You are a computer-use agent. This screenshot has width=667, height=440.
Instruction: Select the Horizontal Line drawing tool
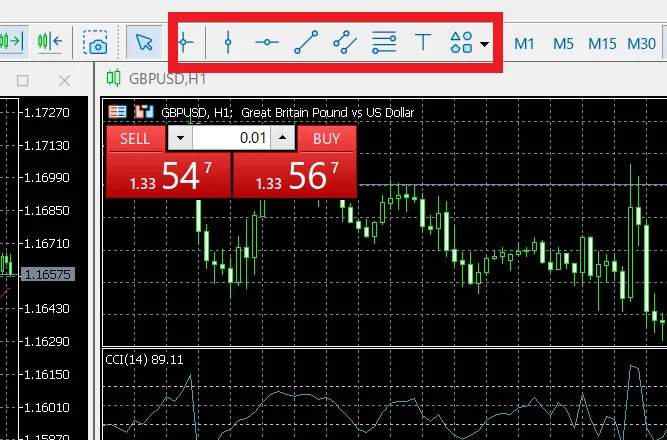click(267, 42)
